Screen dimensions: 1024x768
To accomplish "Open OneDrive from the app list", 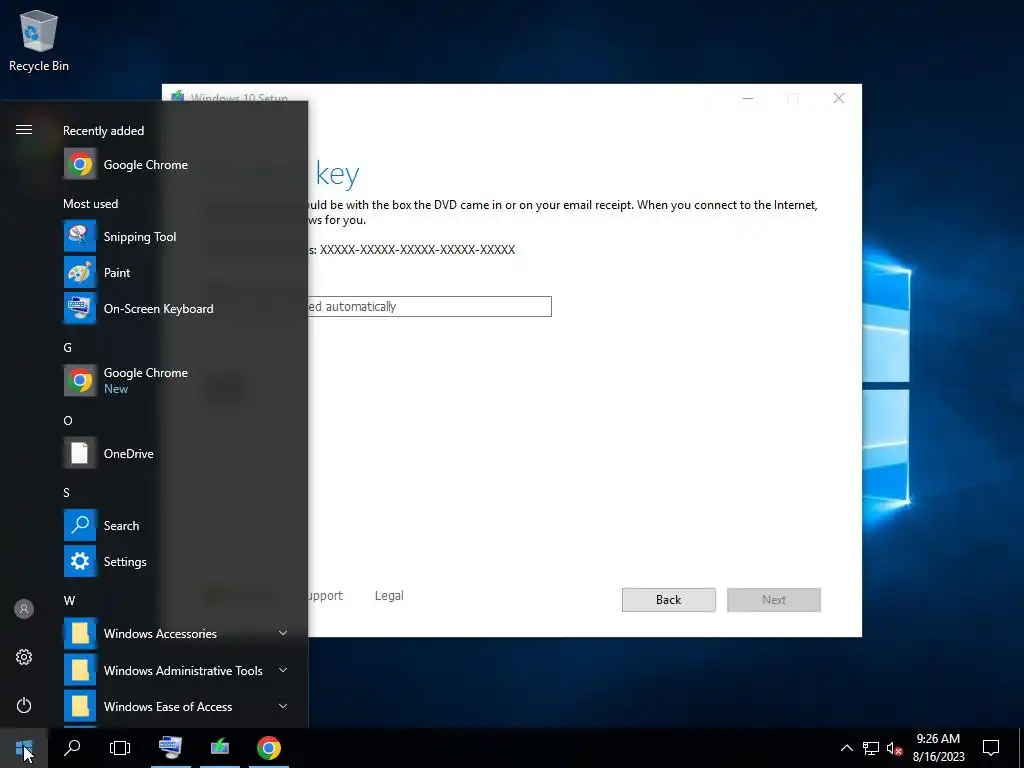I will (x=176, y=453).
